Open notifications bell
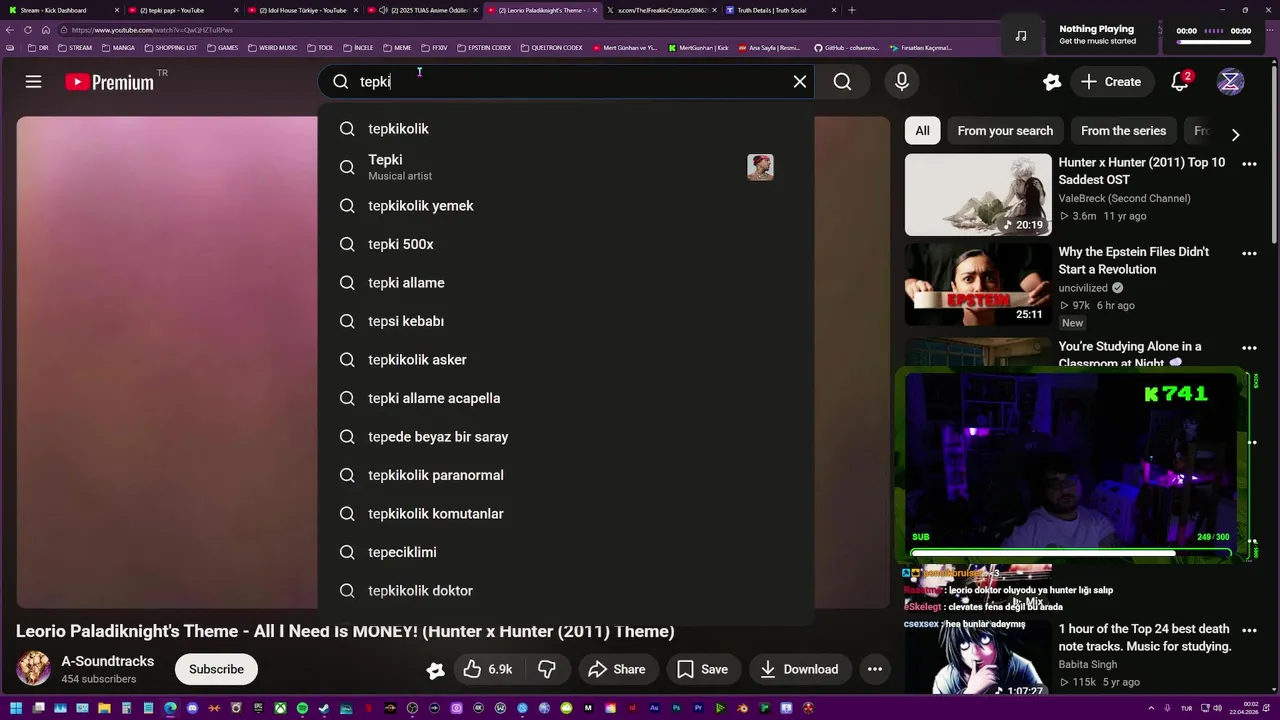Viewport: 1280px width, 720px height. (x=1180, y=82)
